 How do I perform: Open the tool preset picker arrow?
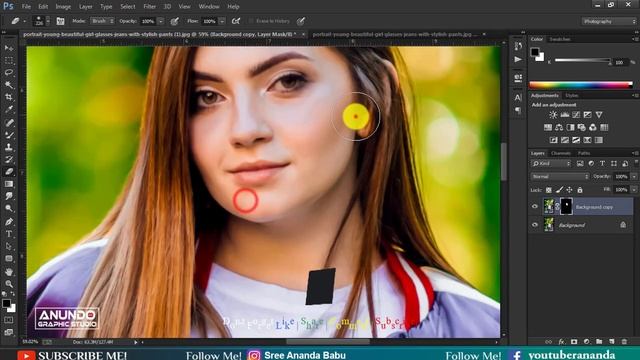pos(24,21)
